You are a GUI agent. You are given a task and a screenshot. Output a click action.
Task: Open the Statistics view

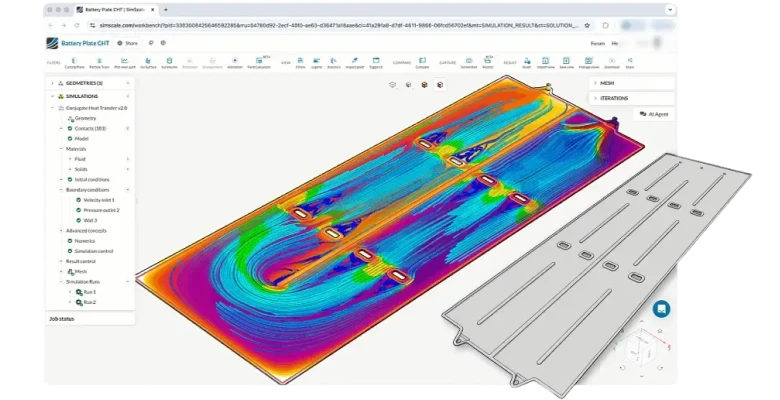point(334,63)
